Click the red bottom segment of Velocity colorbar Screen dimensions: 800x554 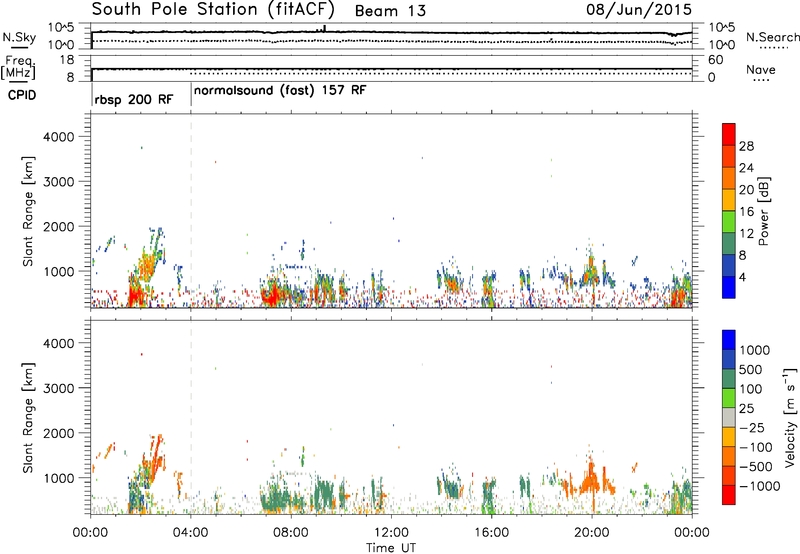(x=729, y=495)
